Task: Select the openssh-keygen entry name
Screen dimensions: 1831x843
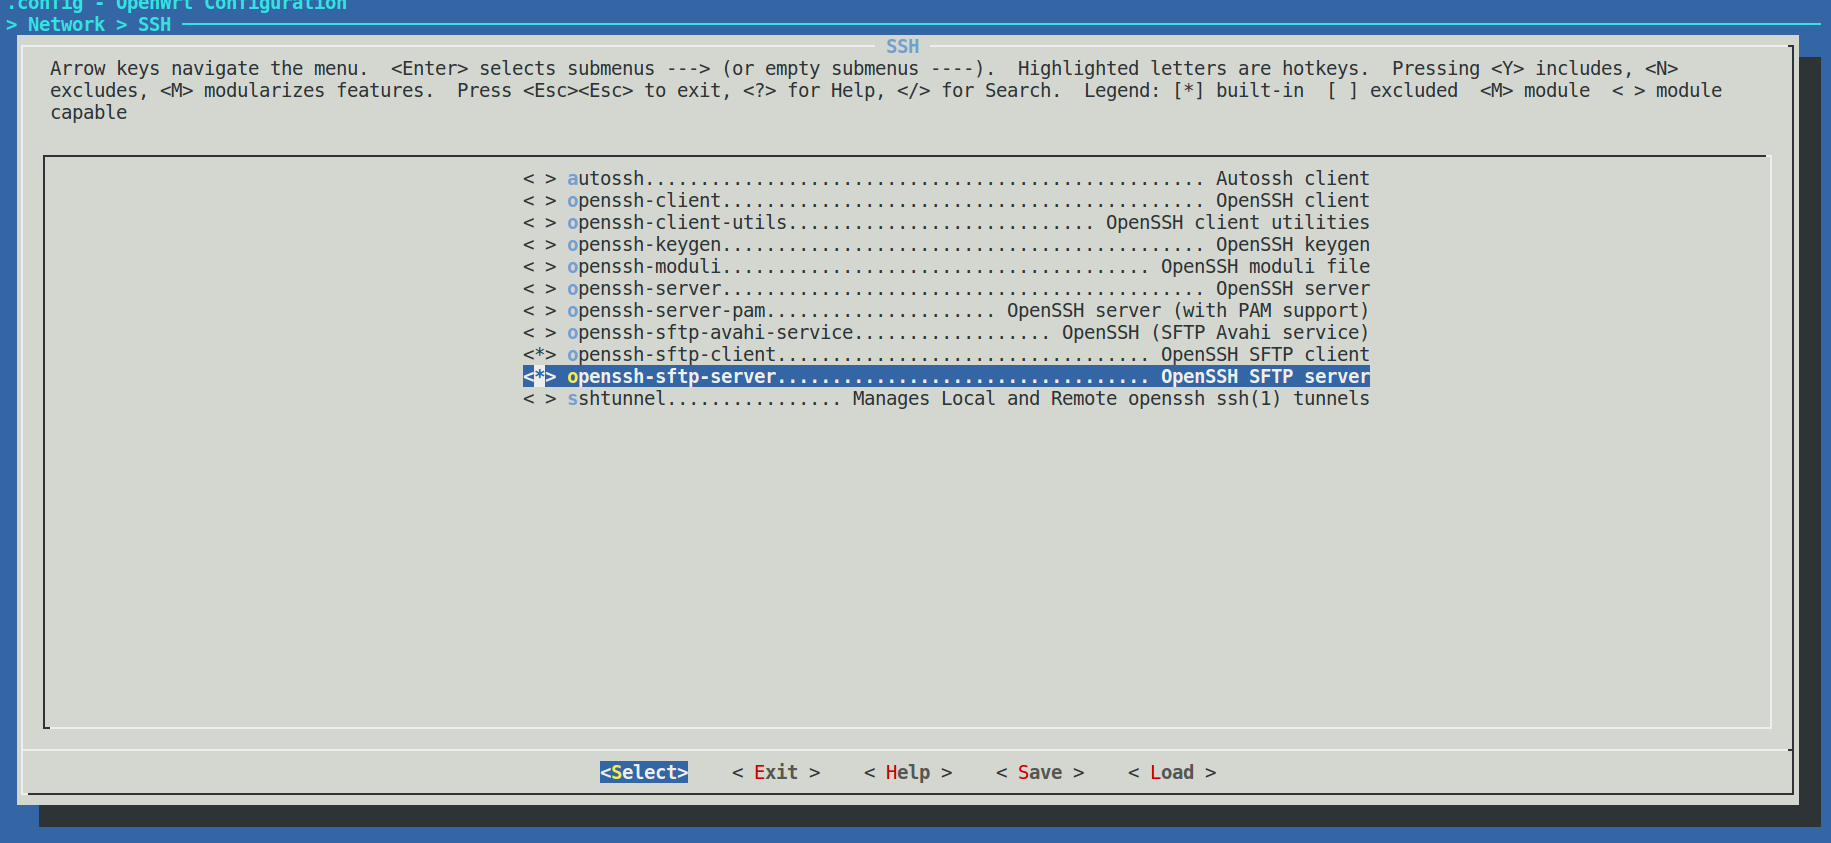Action: coord(644,245)
